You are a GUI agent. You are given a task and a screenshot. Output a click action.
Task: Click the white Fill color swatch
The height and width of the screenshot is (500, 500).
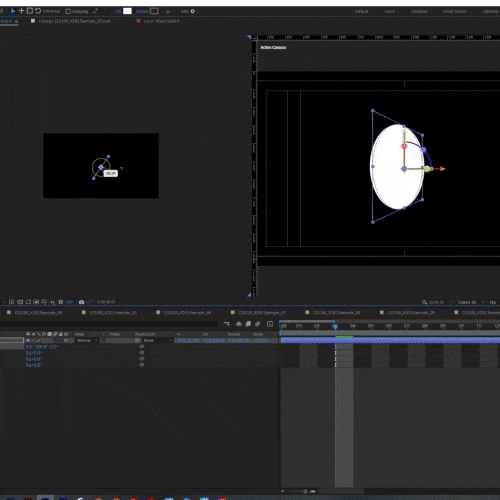pyautogui.click(x=127, y=11)
